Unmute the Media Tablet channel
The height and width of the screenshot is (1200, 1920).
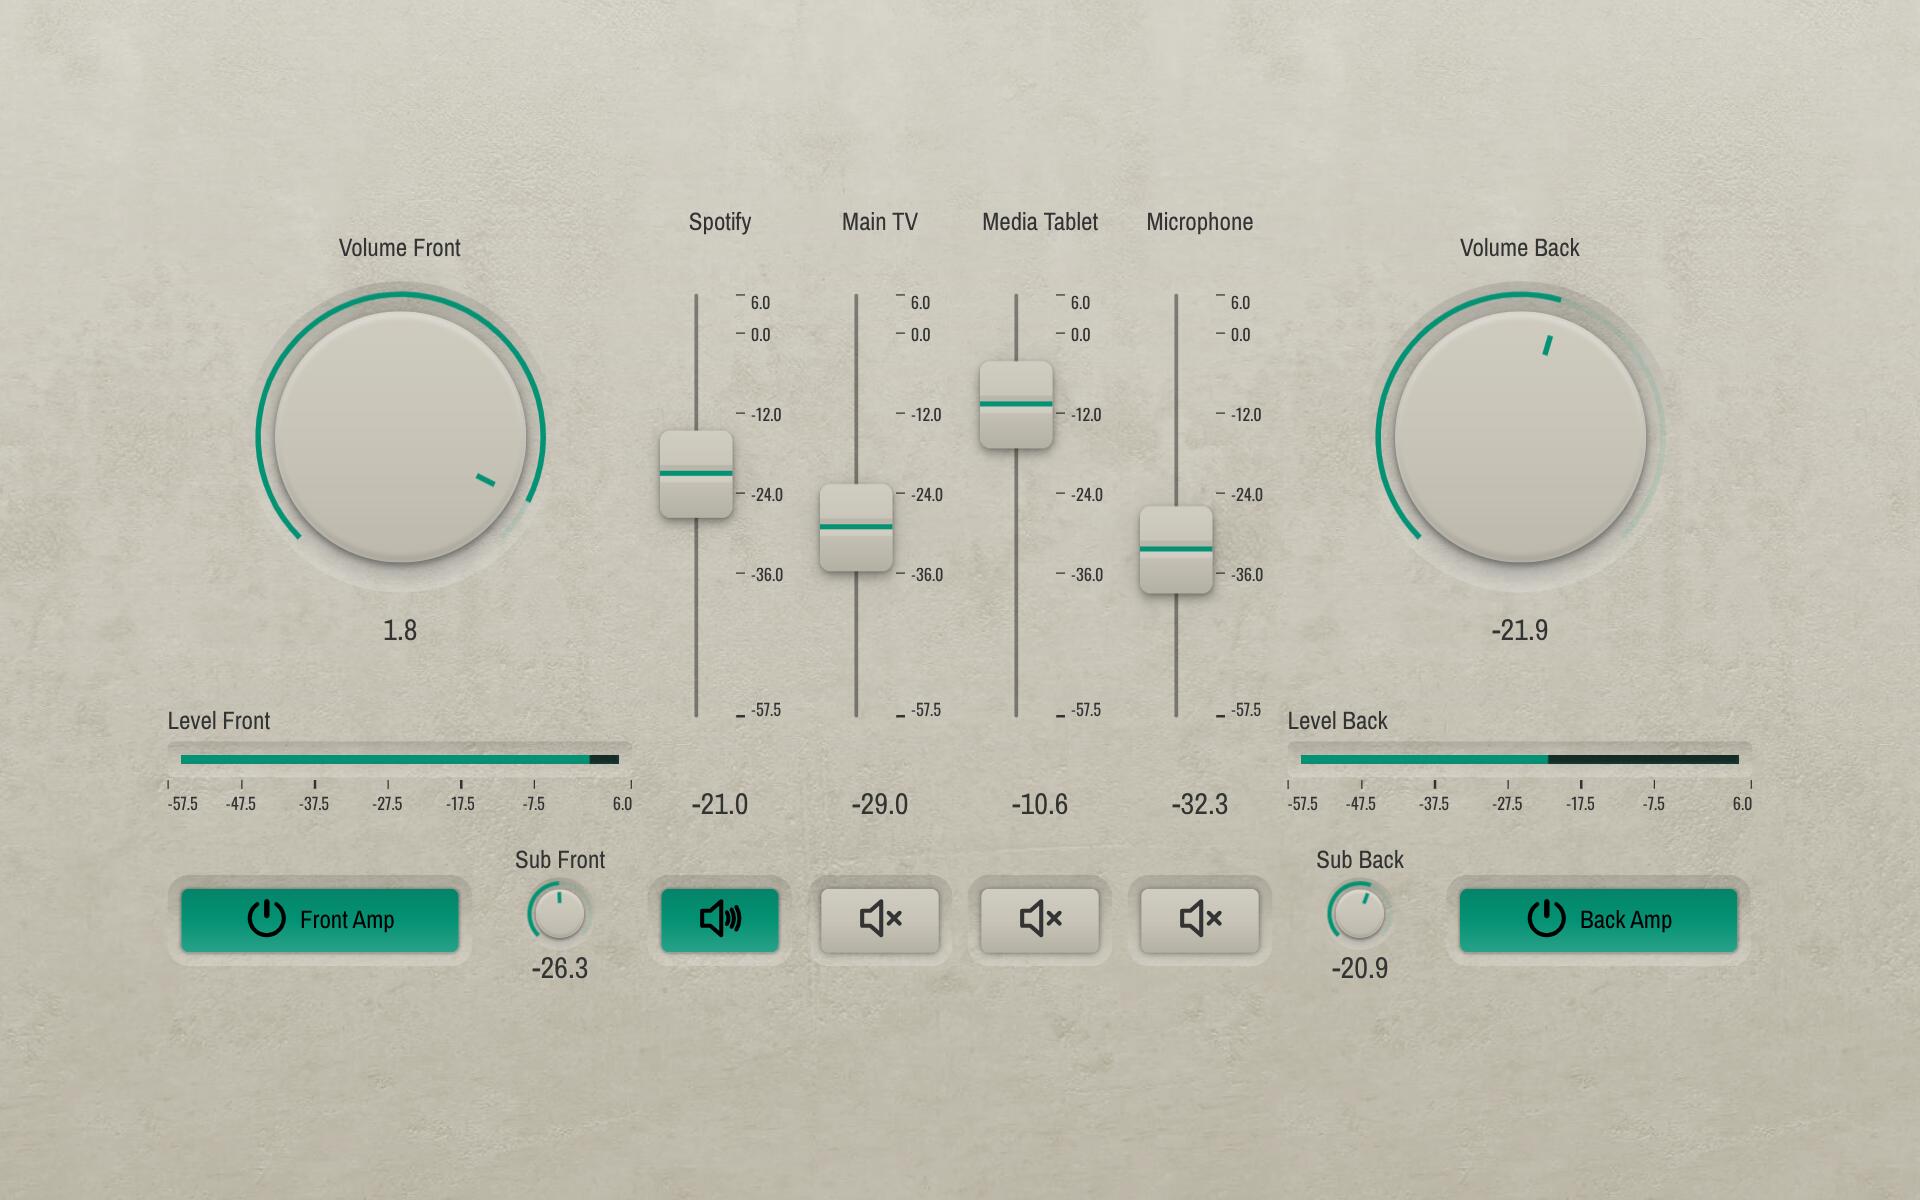pos(1040,919)
